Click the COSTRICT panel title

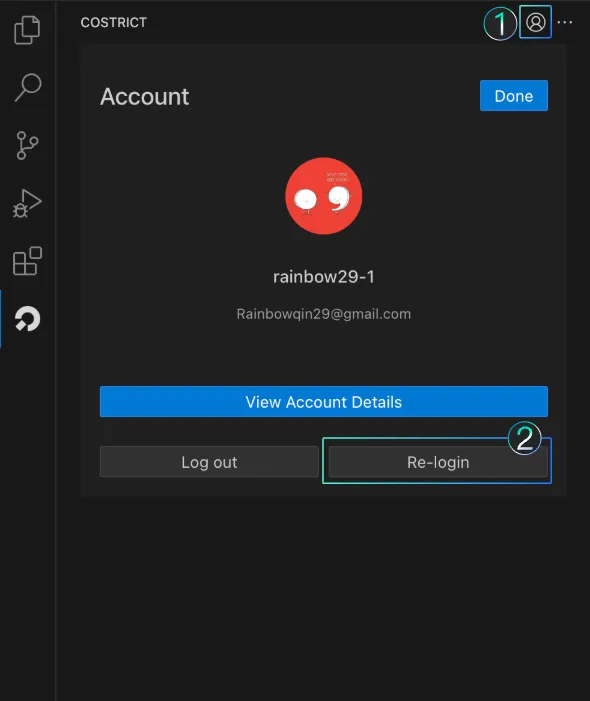click(114, 22)
